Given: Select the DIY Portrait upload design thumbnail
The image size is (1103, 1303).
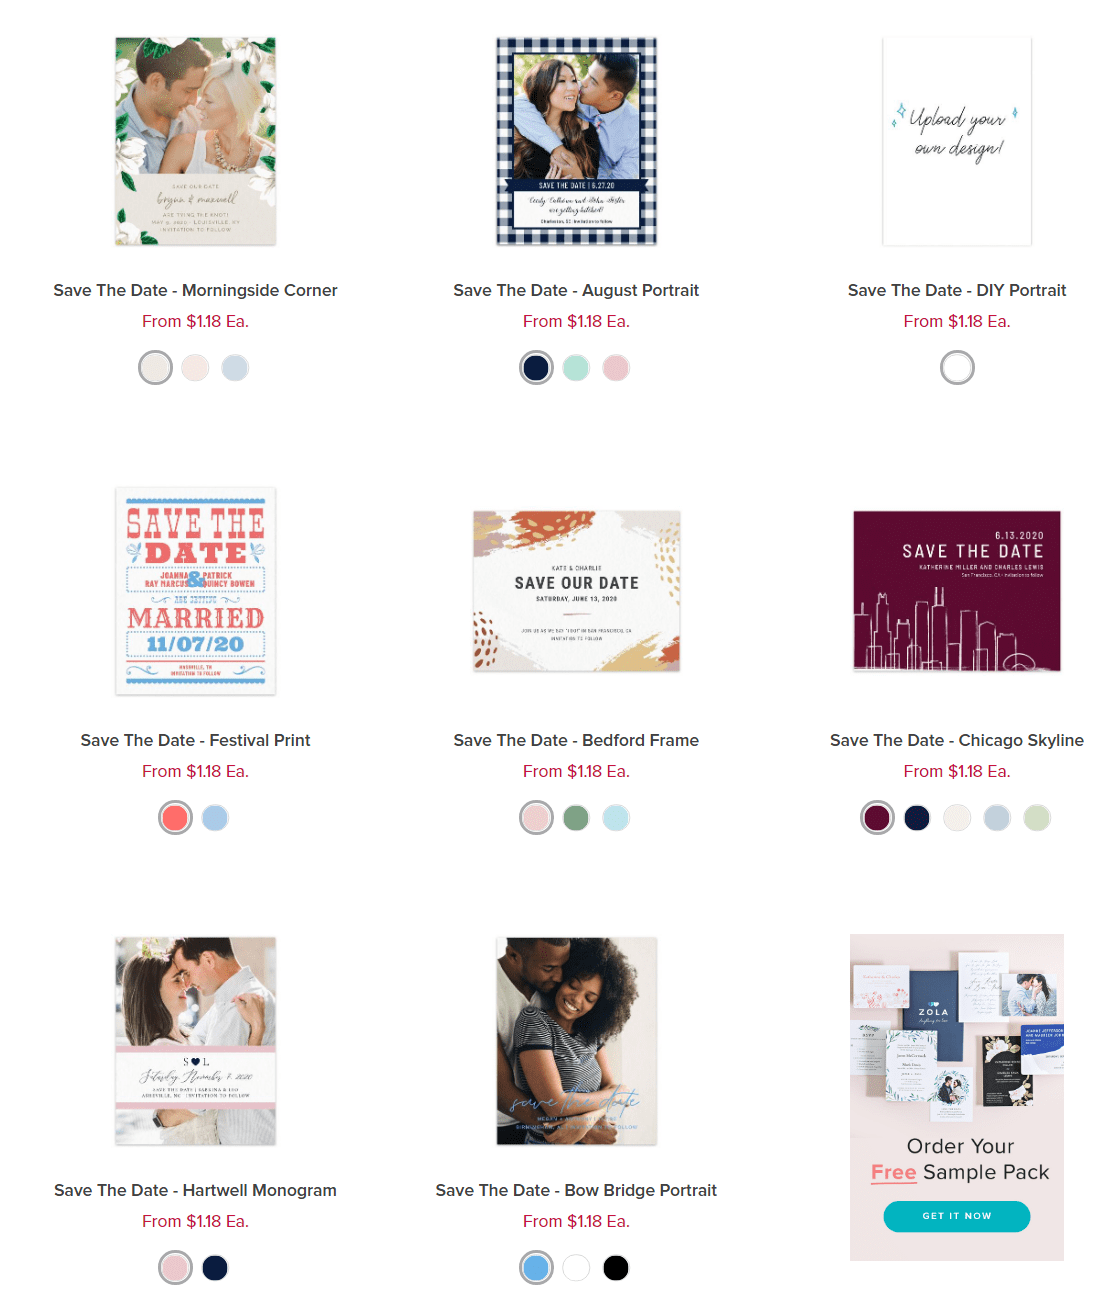Looking at the screenshot, I should point(957,141).
